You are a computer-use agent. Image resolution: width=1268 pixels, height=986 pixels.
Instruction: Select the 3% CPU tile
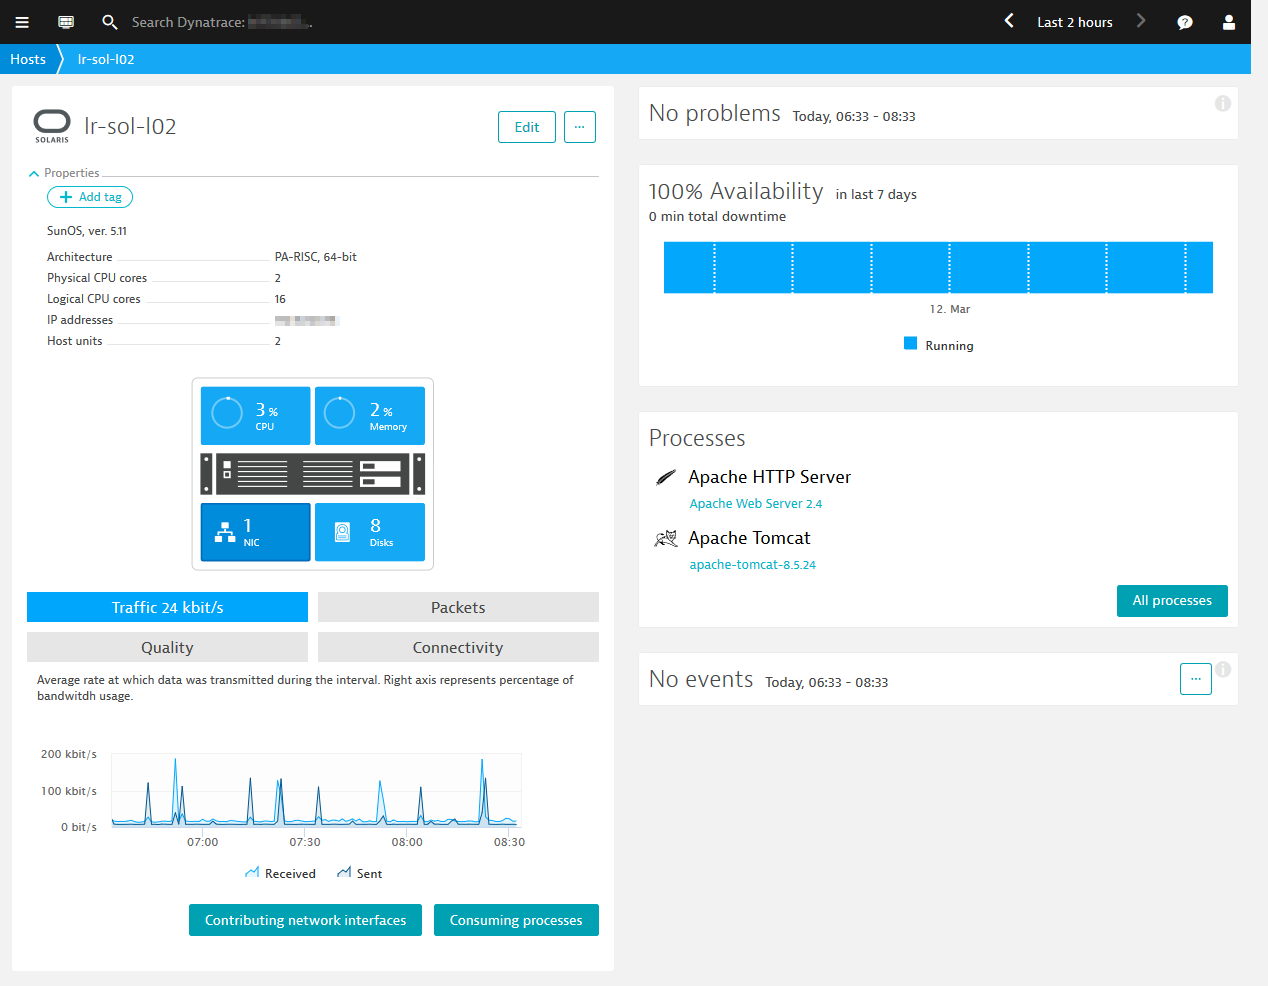[256, 416]
